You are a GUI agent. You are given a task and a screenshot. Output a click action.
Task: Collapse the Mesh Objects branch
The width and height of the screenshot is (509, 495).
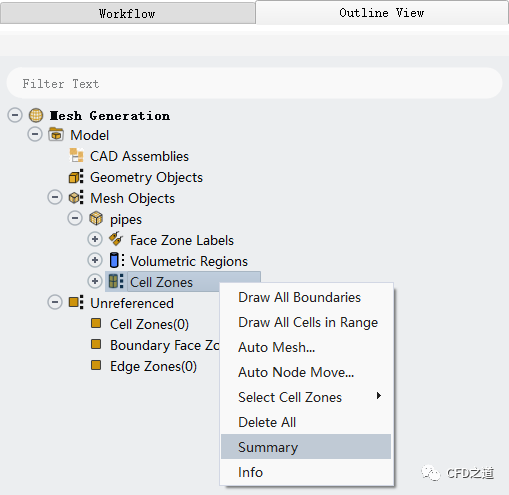[55, 197]
